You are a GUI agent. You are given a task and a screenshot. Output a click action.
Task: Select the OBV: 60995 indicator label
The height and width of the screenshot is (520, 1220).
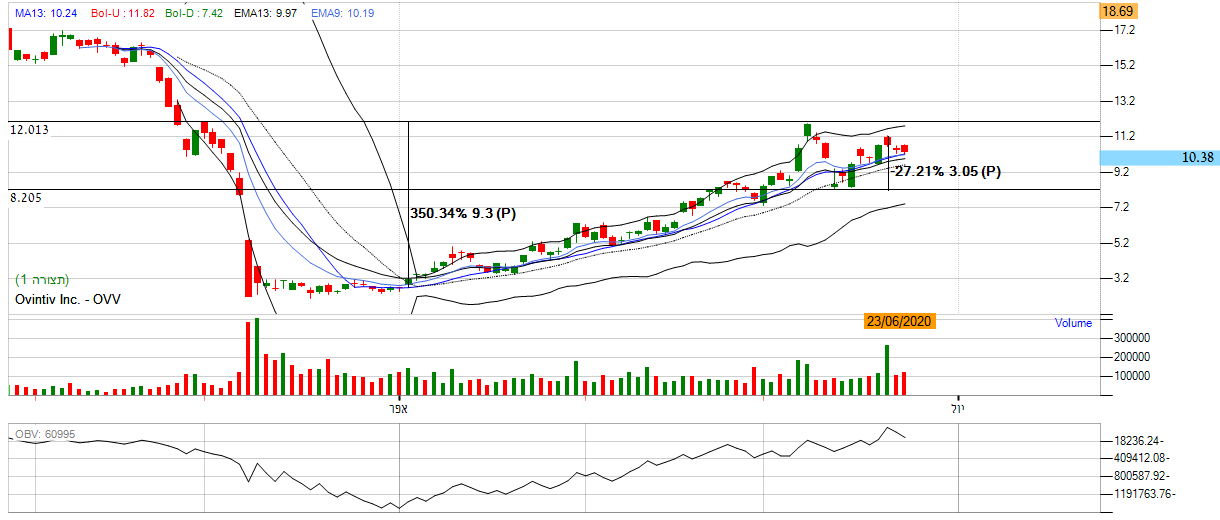[45, 434]
